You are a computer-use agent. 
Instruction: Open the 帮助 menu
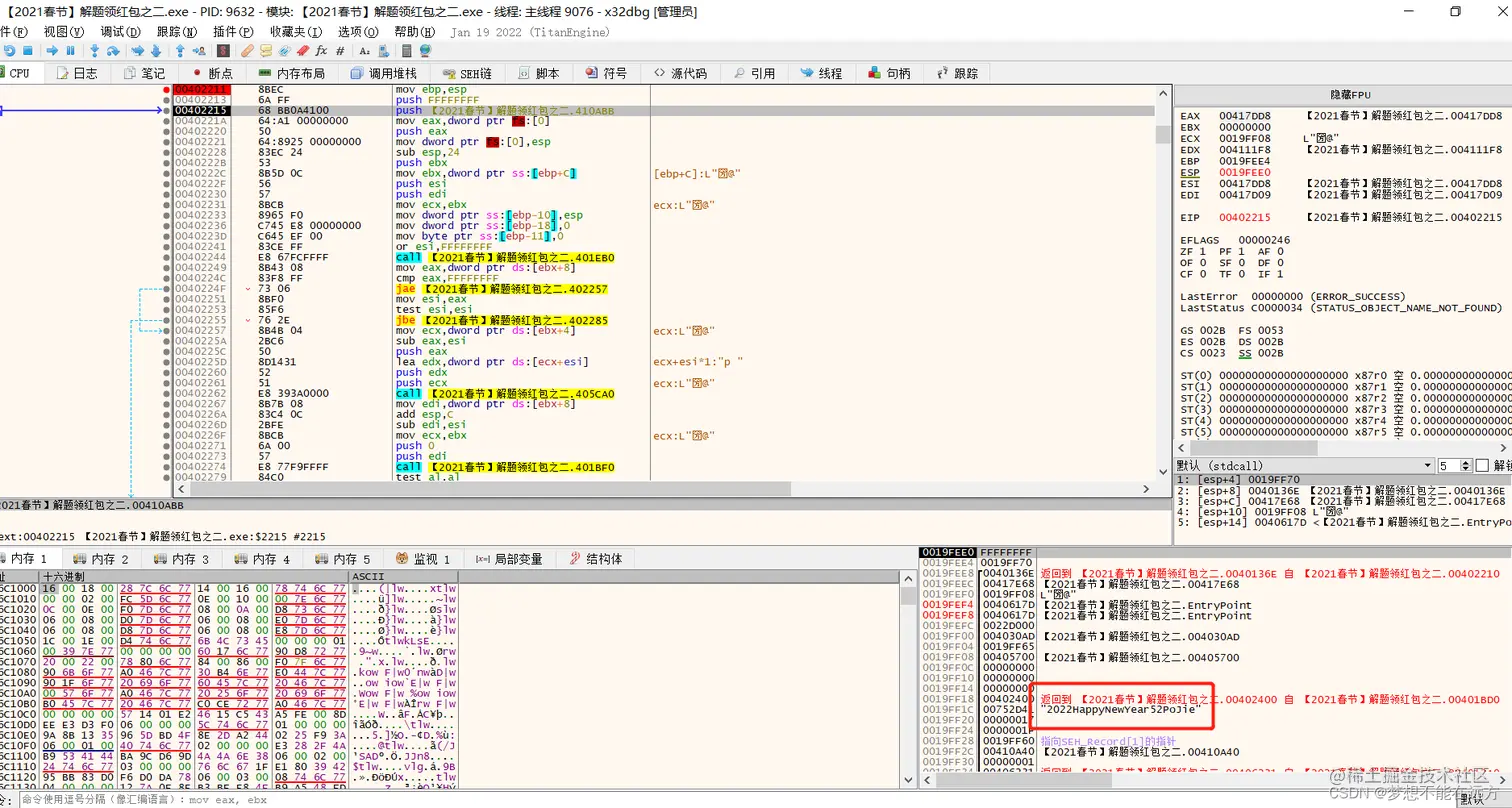(414, 31)
